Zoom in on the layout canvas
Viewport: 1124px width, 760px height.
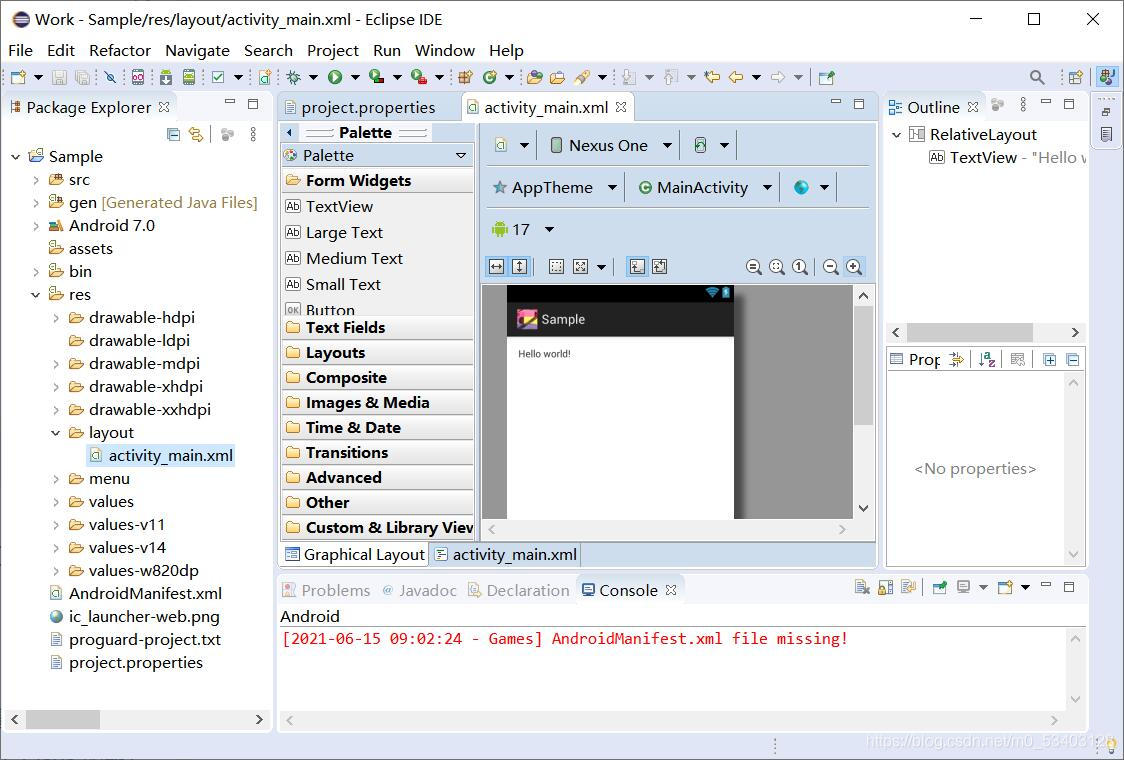coord(853,266)
